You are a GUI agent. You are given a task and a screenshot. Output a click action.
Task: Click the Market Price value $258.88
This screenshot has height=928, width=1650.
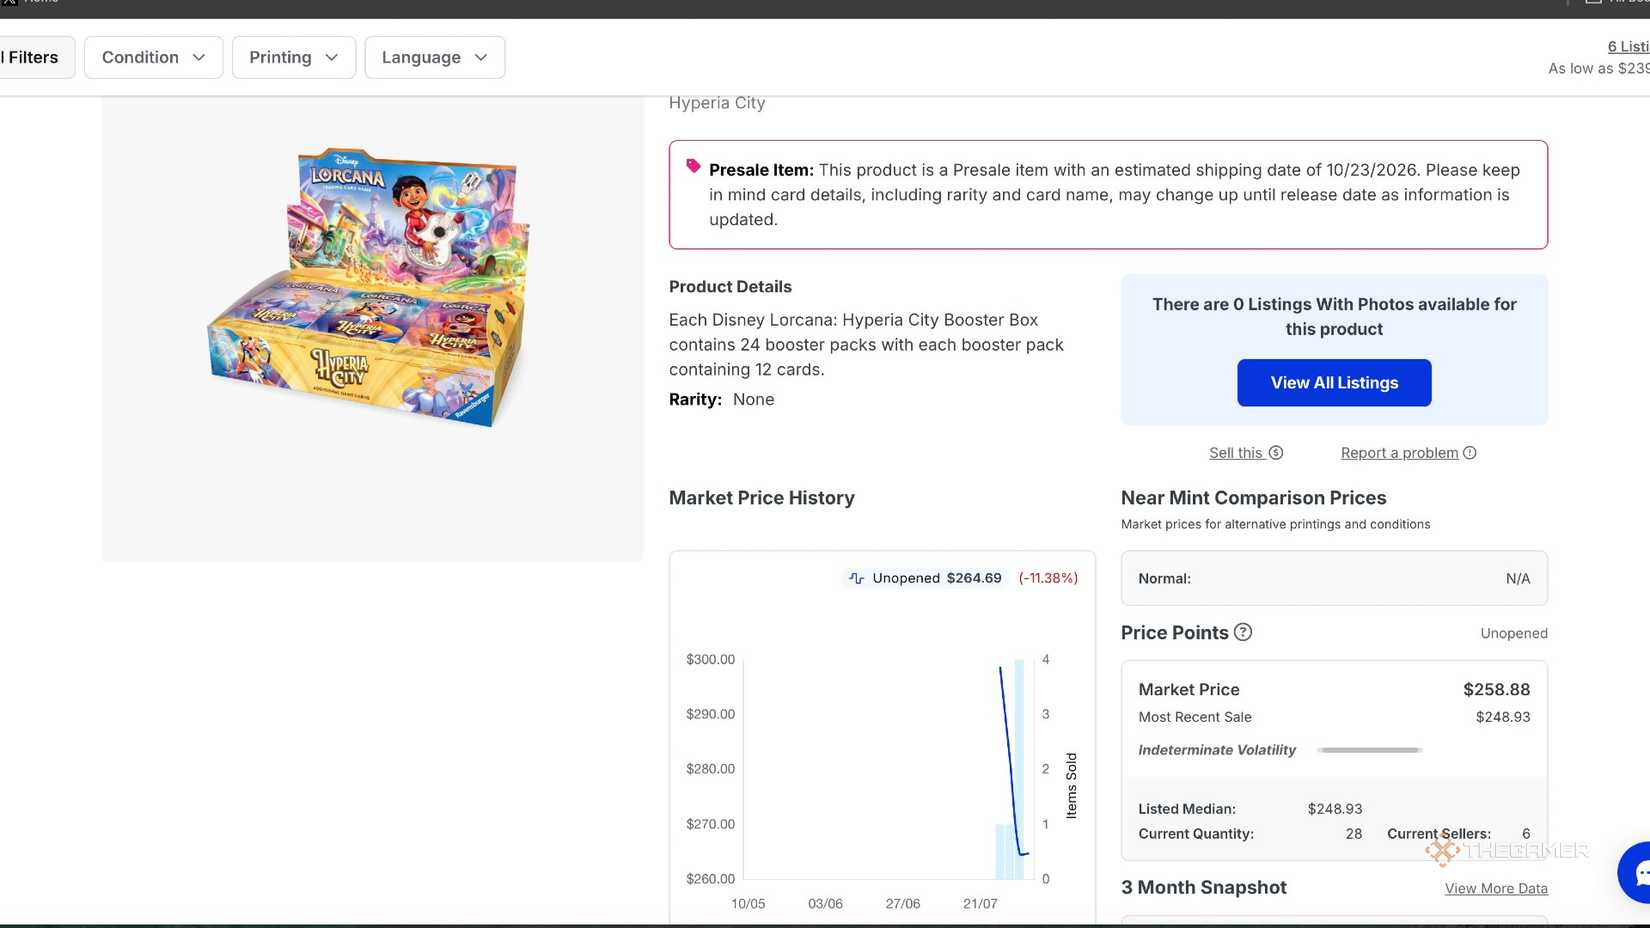pos(1496,689)
